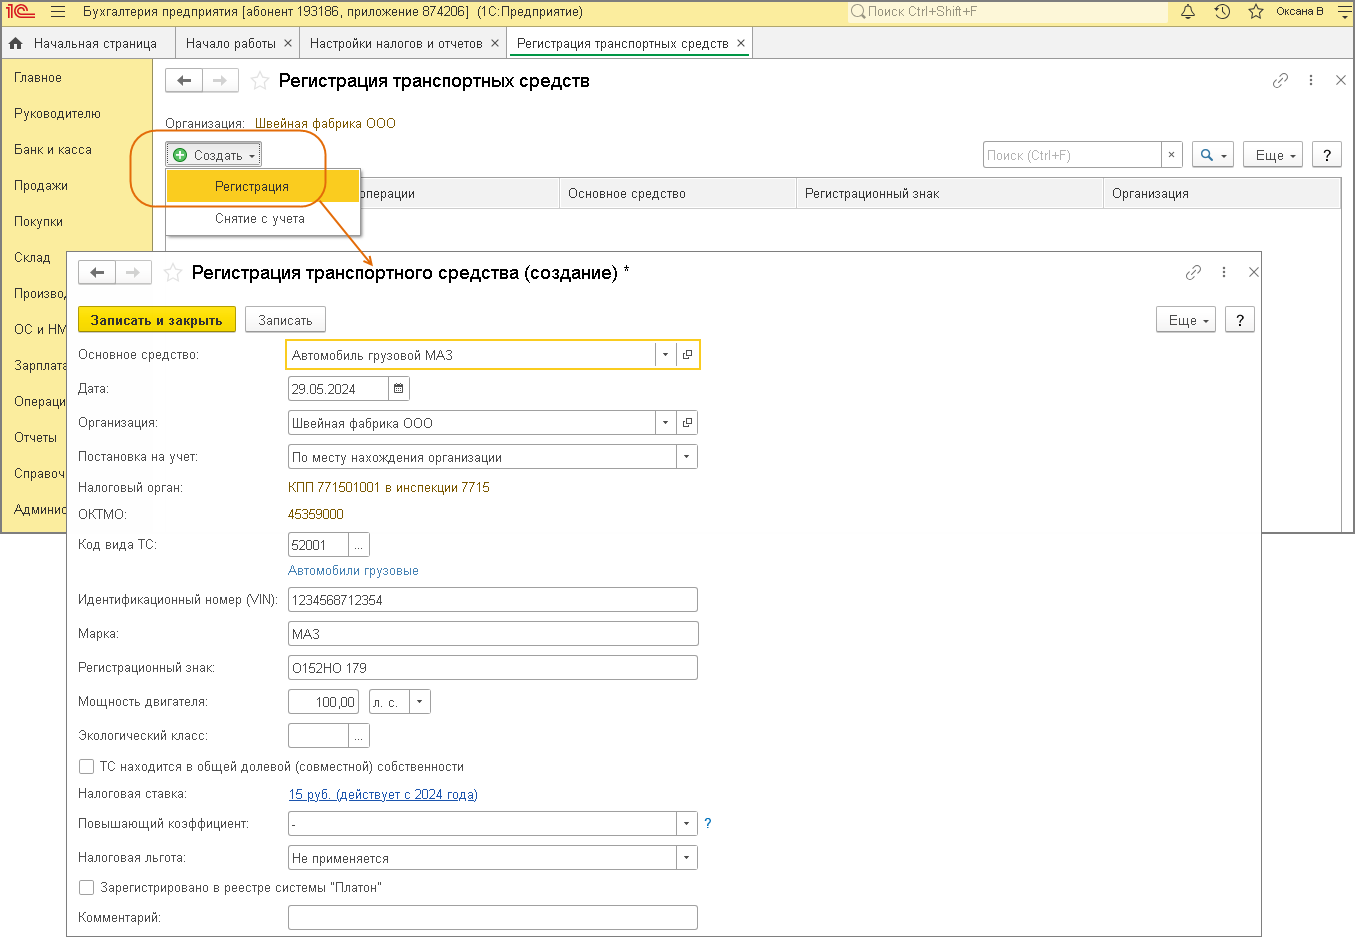Close the Начало работы tab

(x=288, y=44)
